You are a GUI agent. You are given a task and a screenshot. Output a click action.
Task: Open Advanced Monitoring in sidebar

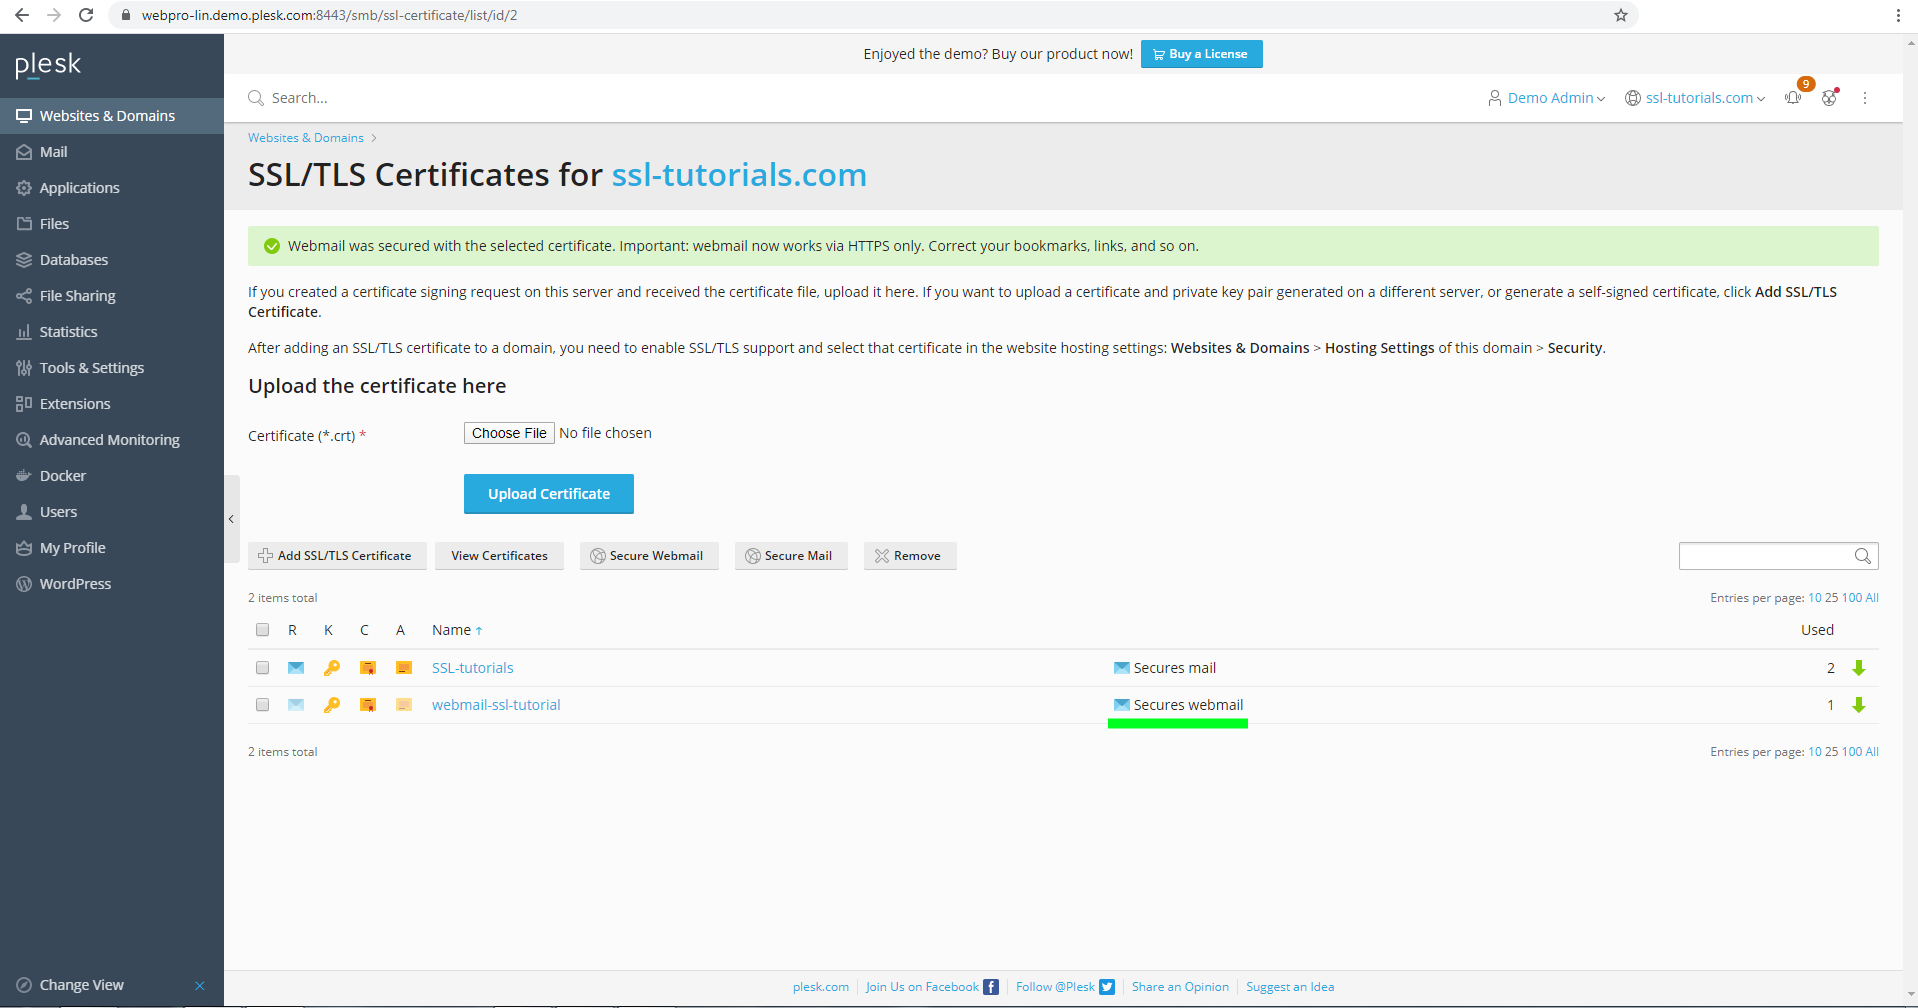(112, 440)
